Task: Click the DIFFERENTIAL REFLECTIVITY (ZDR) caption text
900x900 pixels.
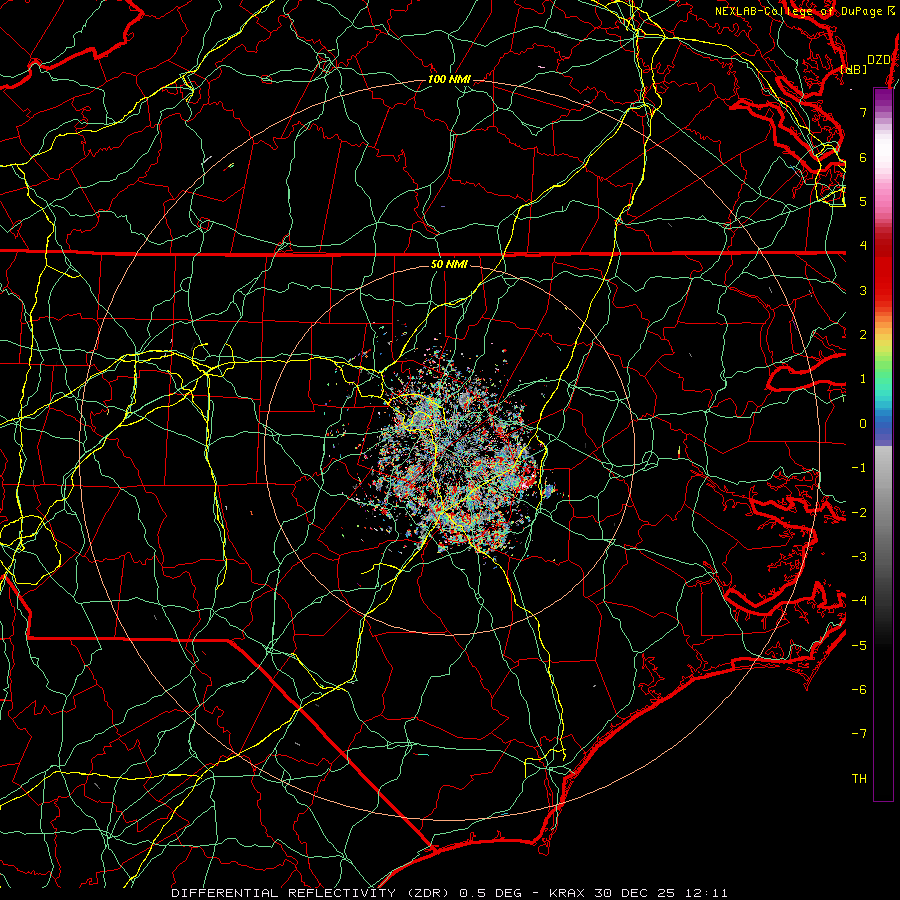Action: tap(313, 893)
